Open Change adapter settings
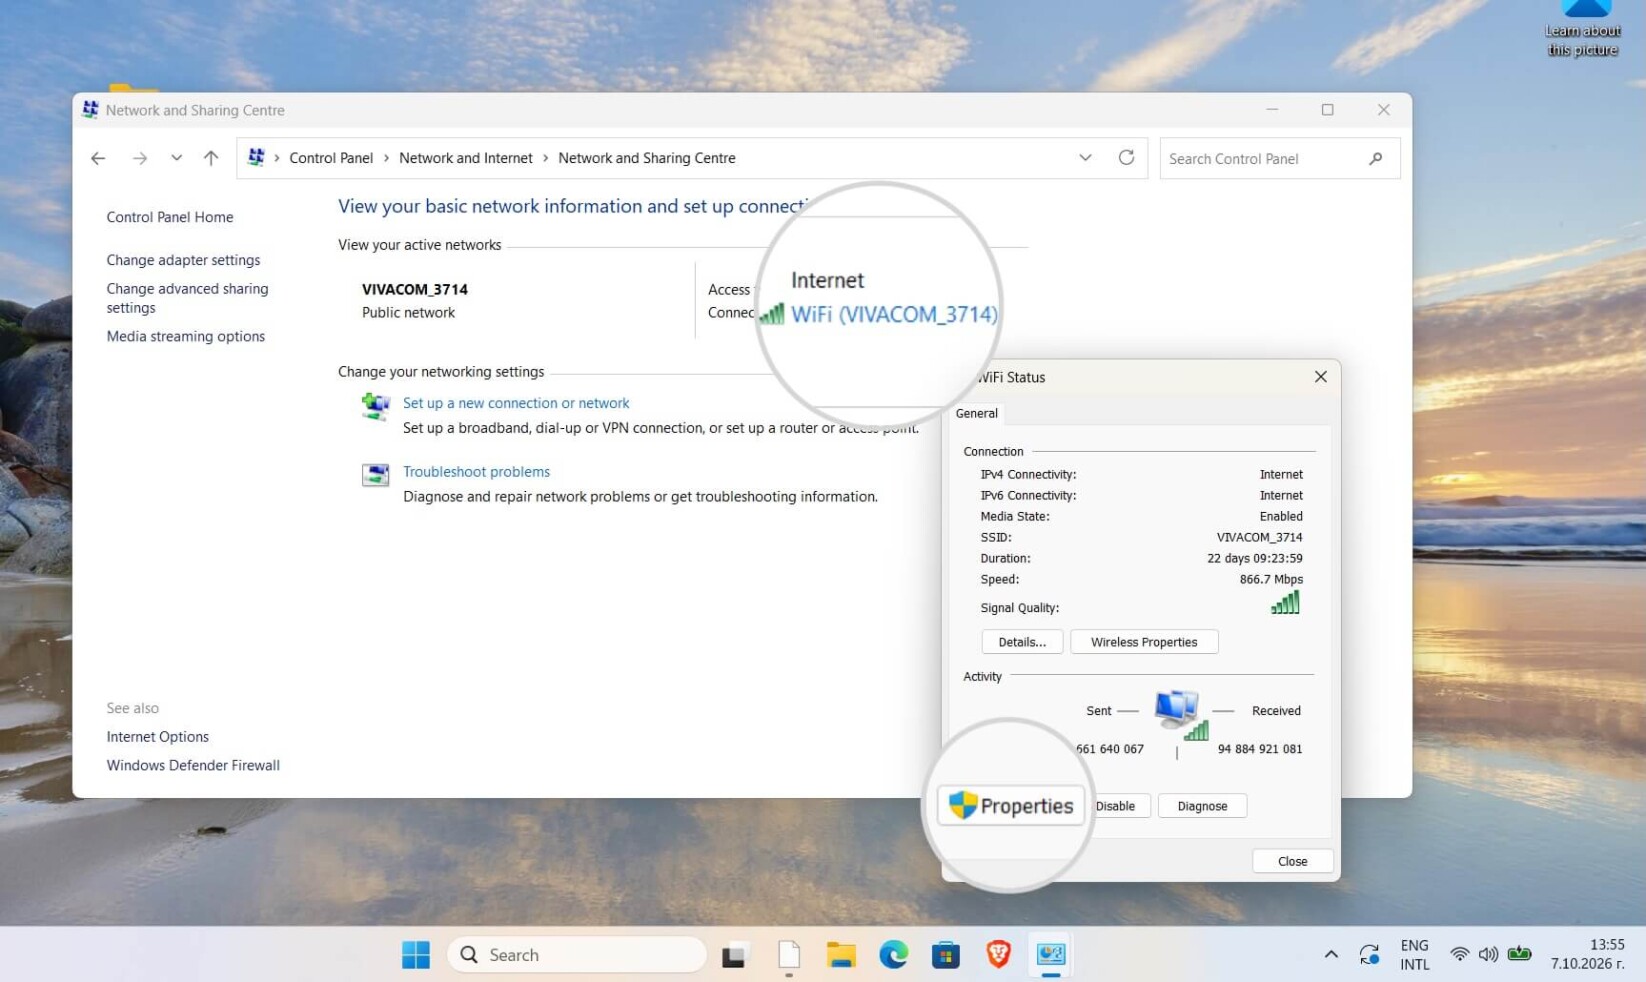Image resolution: width=1646 pixels, height=982 pixels. (183, 260)
